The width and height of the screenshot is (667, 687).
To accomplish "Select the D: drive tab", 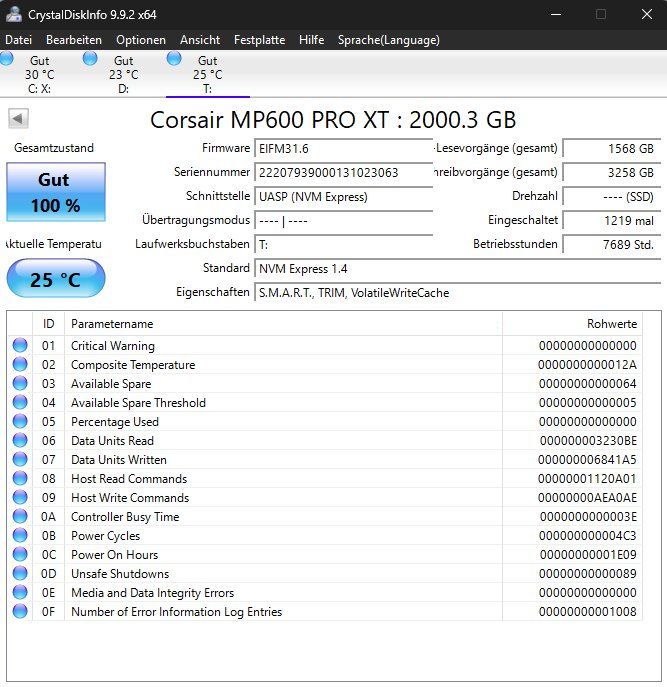I will click(x=124, y=74).
